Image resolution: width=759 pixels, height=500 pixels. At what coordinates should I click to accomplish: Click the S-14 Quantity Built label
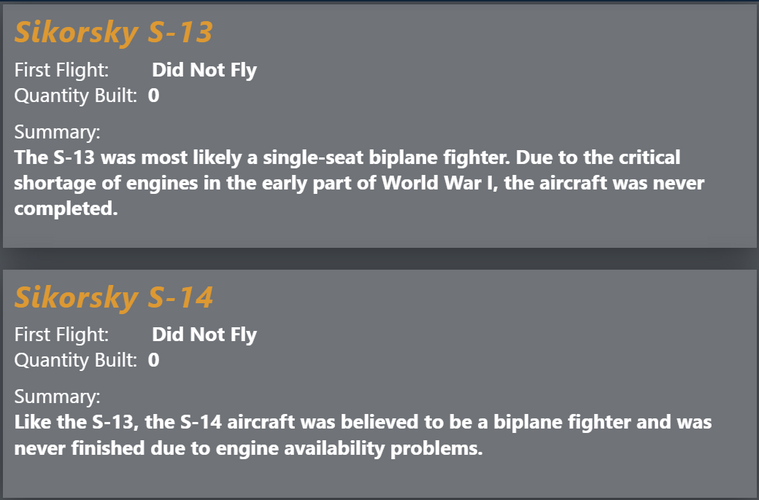pyautogui.click(x=76, y=360)
